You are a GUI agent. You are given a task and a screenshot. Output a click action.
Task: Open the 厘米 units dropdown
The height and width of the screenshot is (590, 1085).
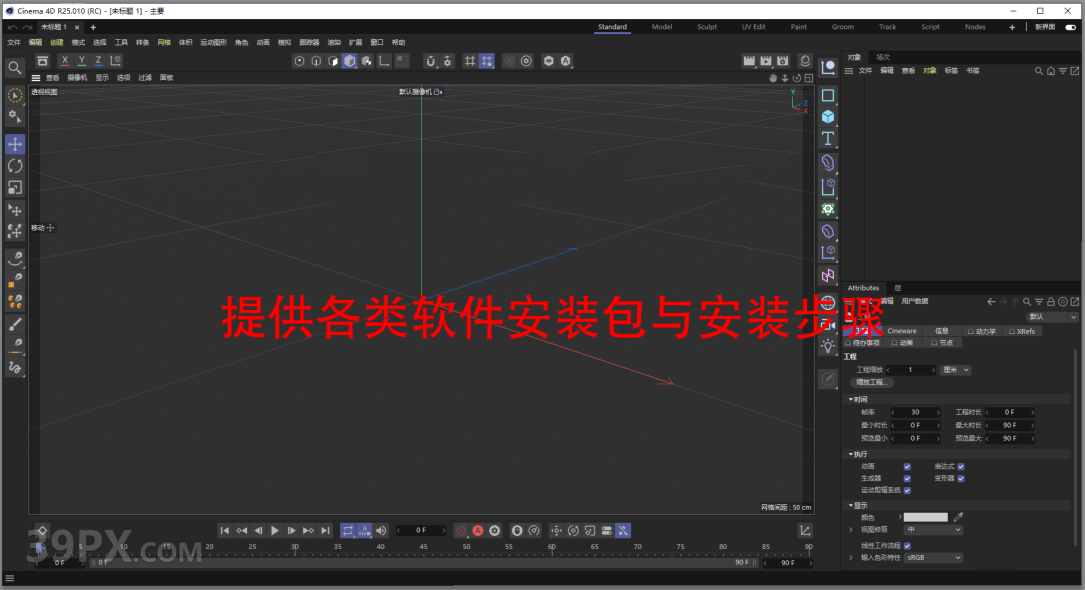[956, 370]
